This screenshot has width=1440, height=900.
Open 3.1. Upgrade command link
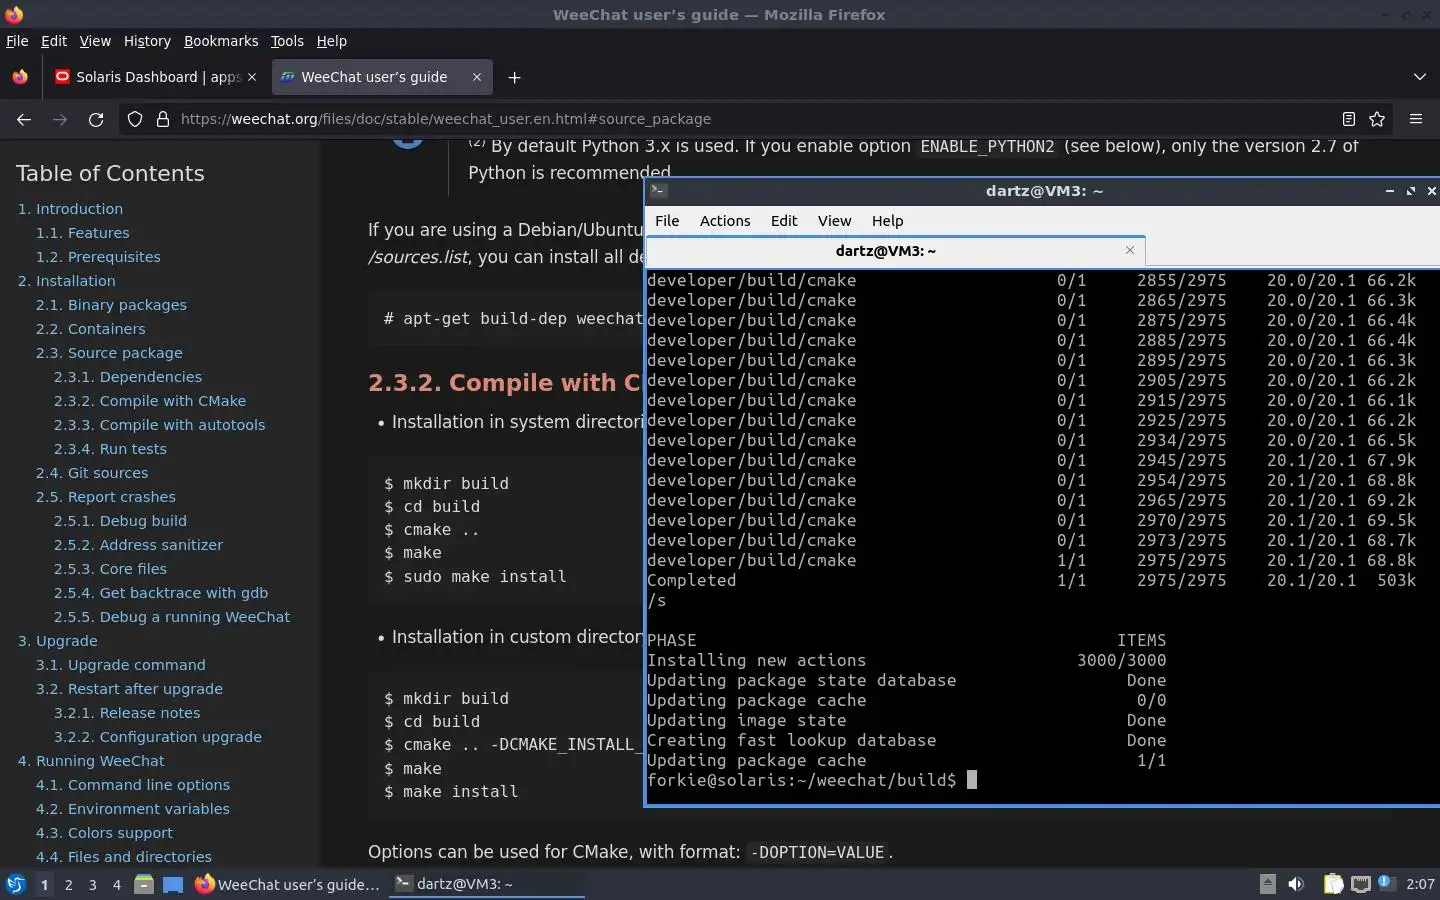point(120,665)
